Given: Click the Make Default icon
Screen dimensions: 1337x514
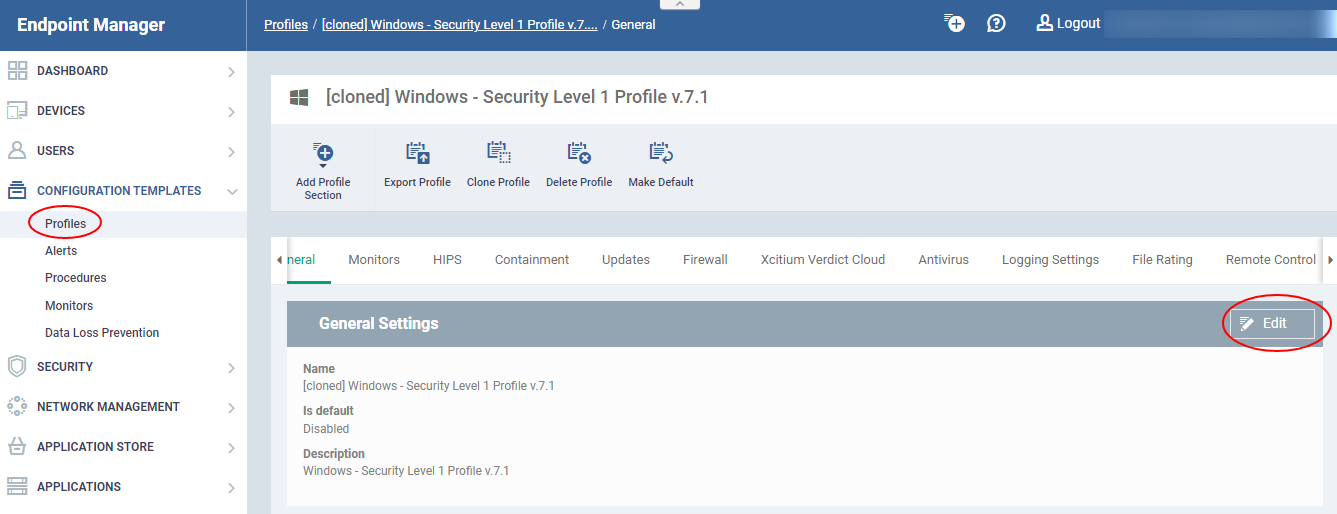Looking at the screenshot, I should click(661, 153).
